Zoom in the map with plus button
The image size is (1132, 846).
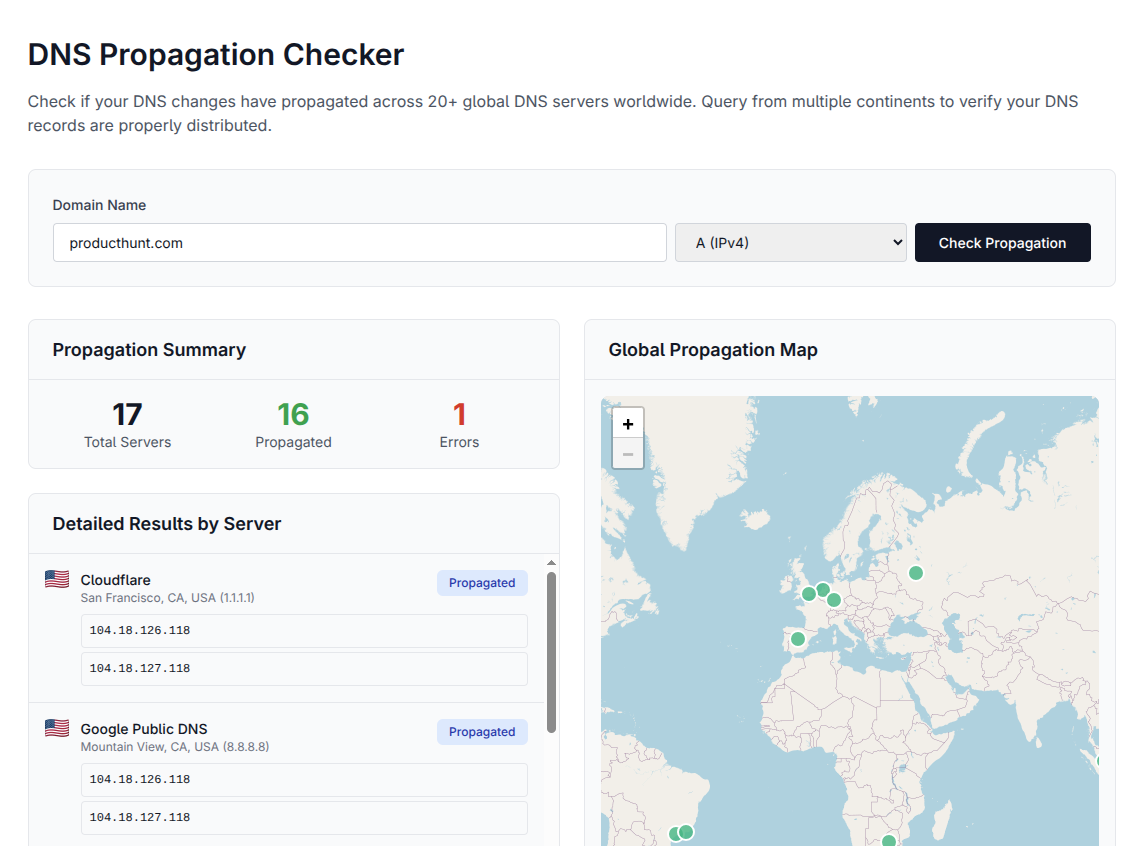pos(628,424)
